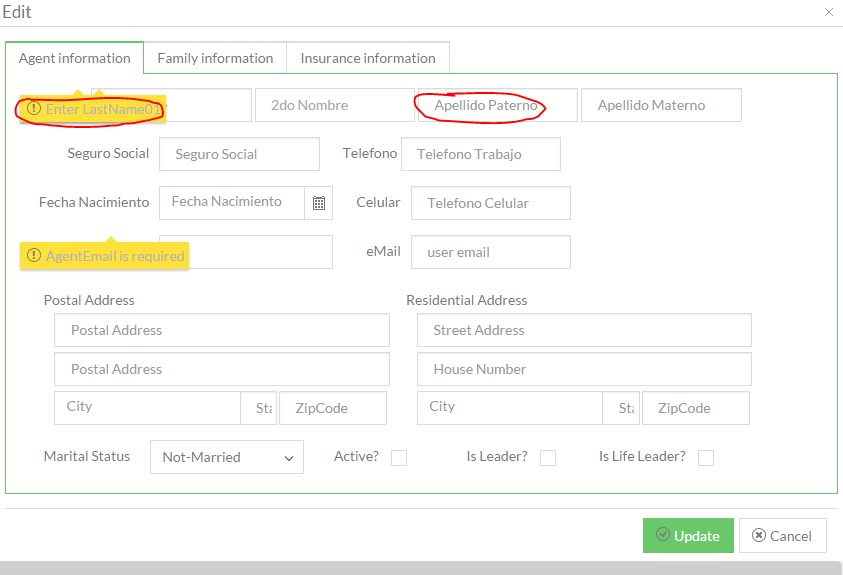Enable the Active? checkbox

(399, 458)
